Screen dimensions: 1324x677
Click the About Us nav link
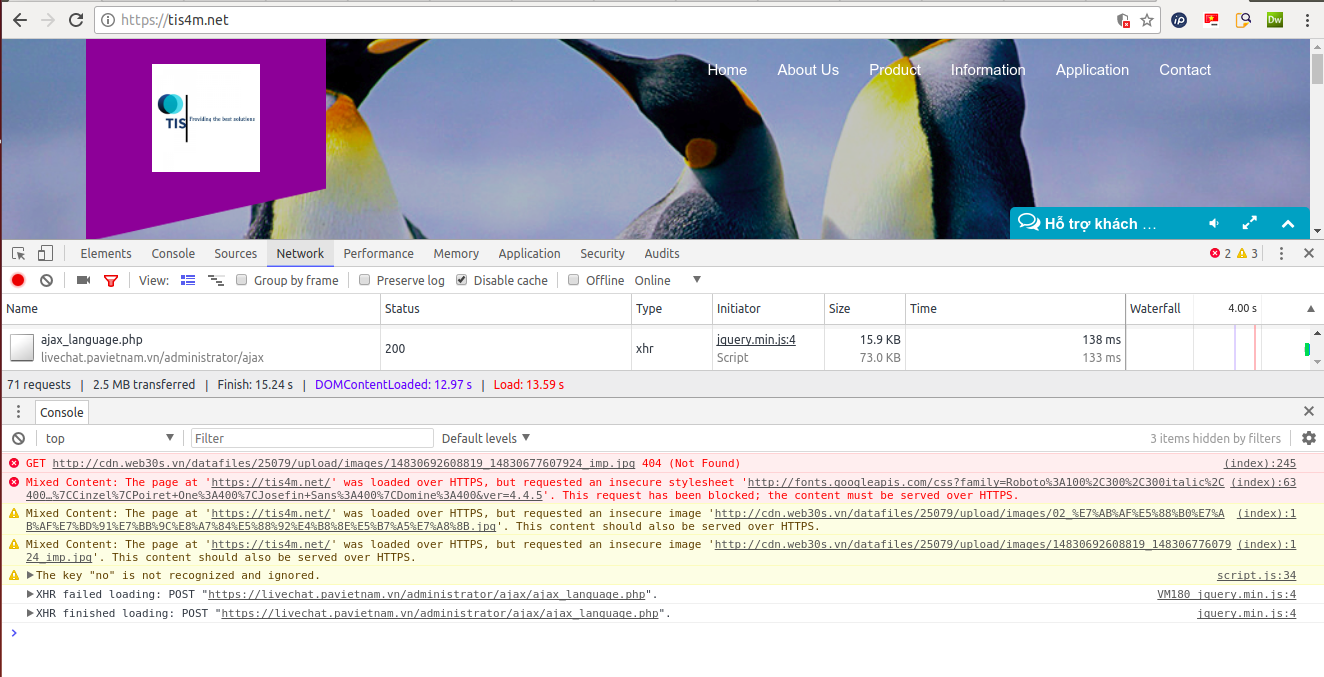coord(808,70)
